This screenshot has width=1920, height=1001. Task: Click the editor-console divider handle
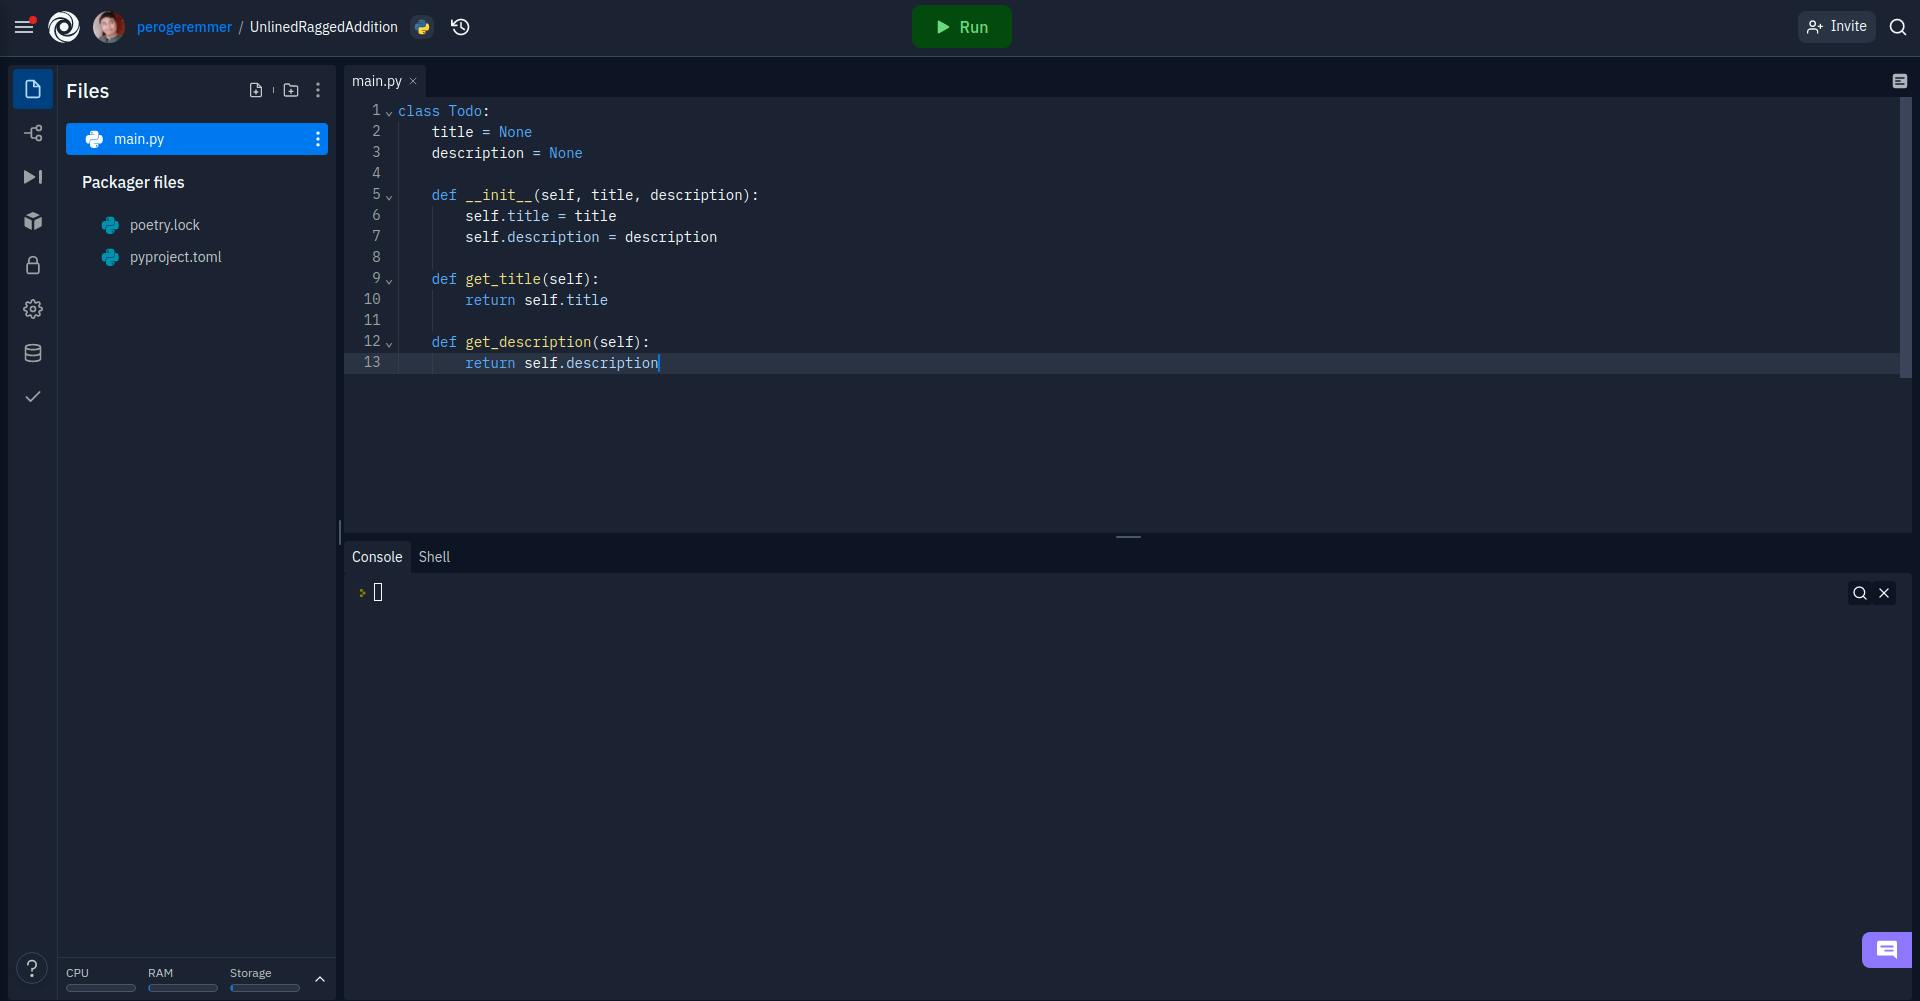click(1128, 537)
